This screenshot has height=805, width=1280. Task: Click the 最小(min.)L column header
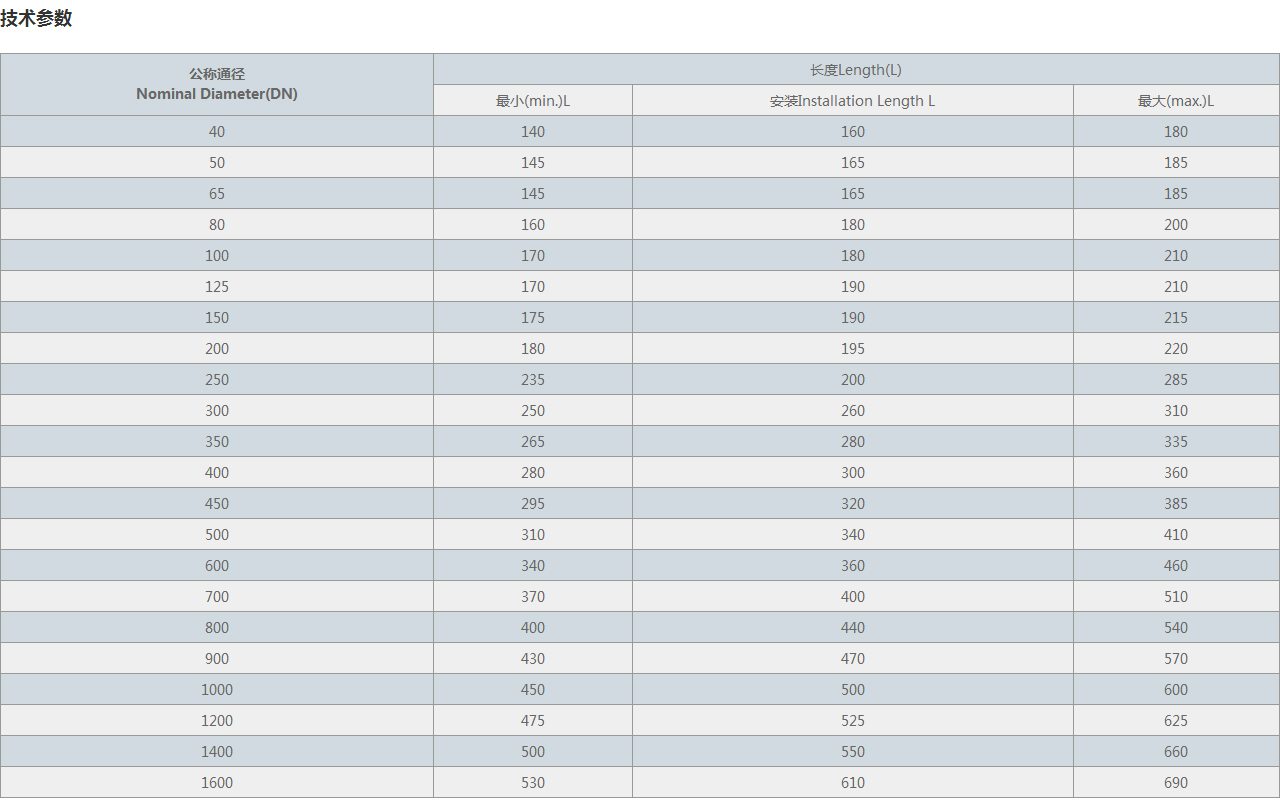(533, 101)
